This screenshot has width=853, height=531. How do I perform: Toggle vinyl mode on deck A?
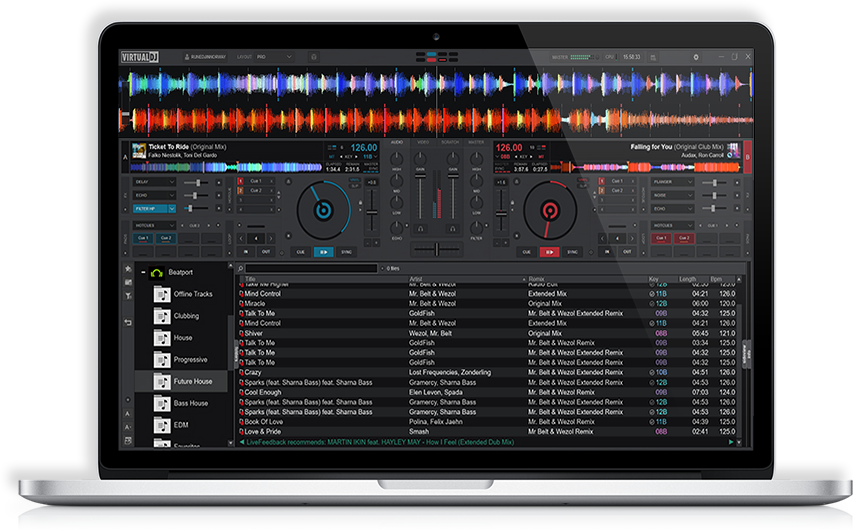coord(355,180)
